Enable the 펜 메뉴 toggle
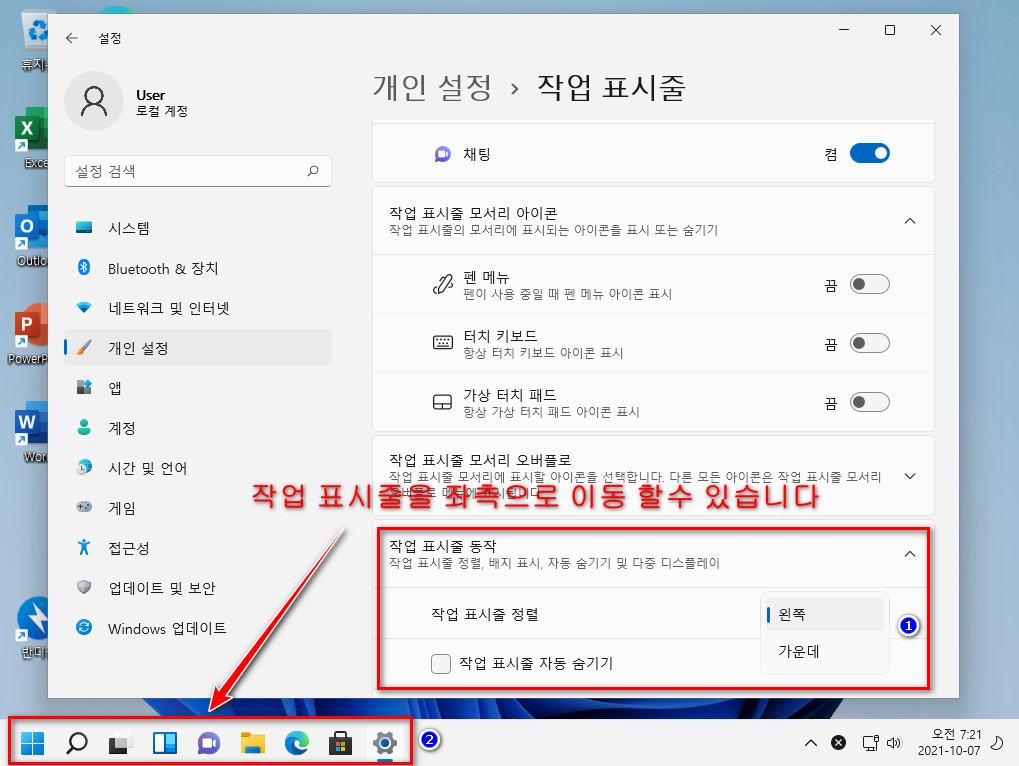The width and height of the screenshot is (1019, 766). 870,285
